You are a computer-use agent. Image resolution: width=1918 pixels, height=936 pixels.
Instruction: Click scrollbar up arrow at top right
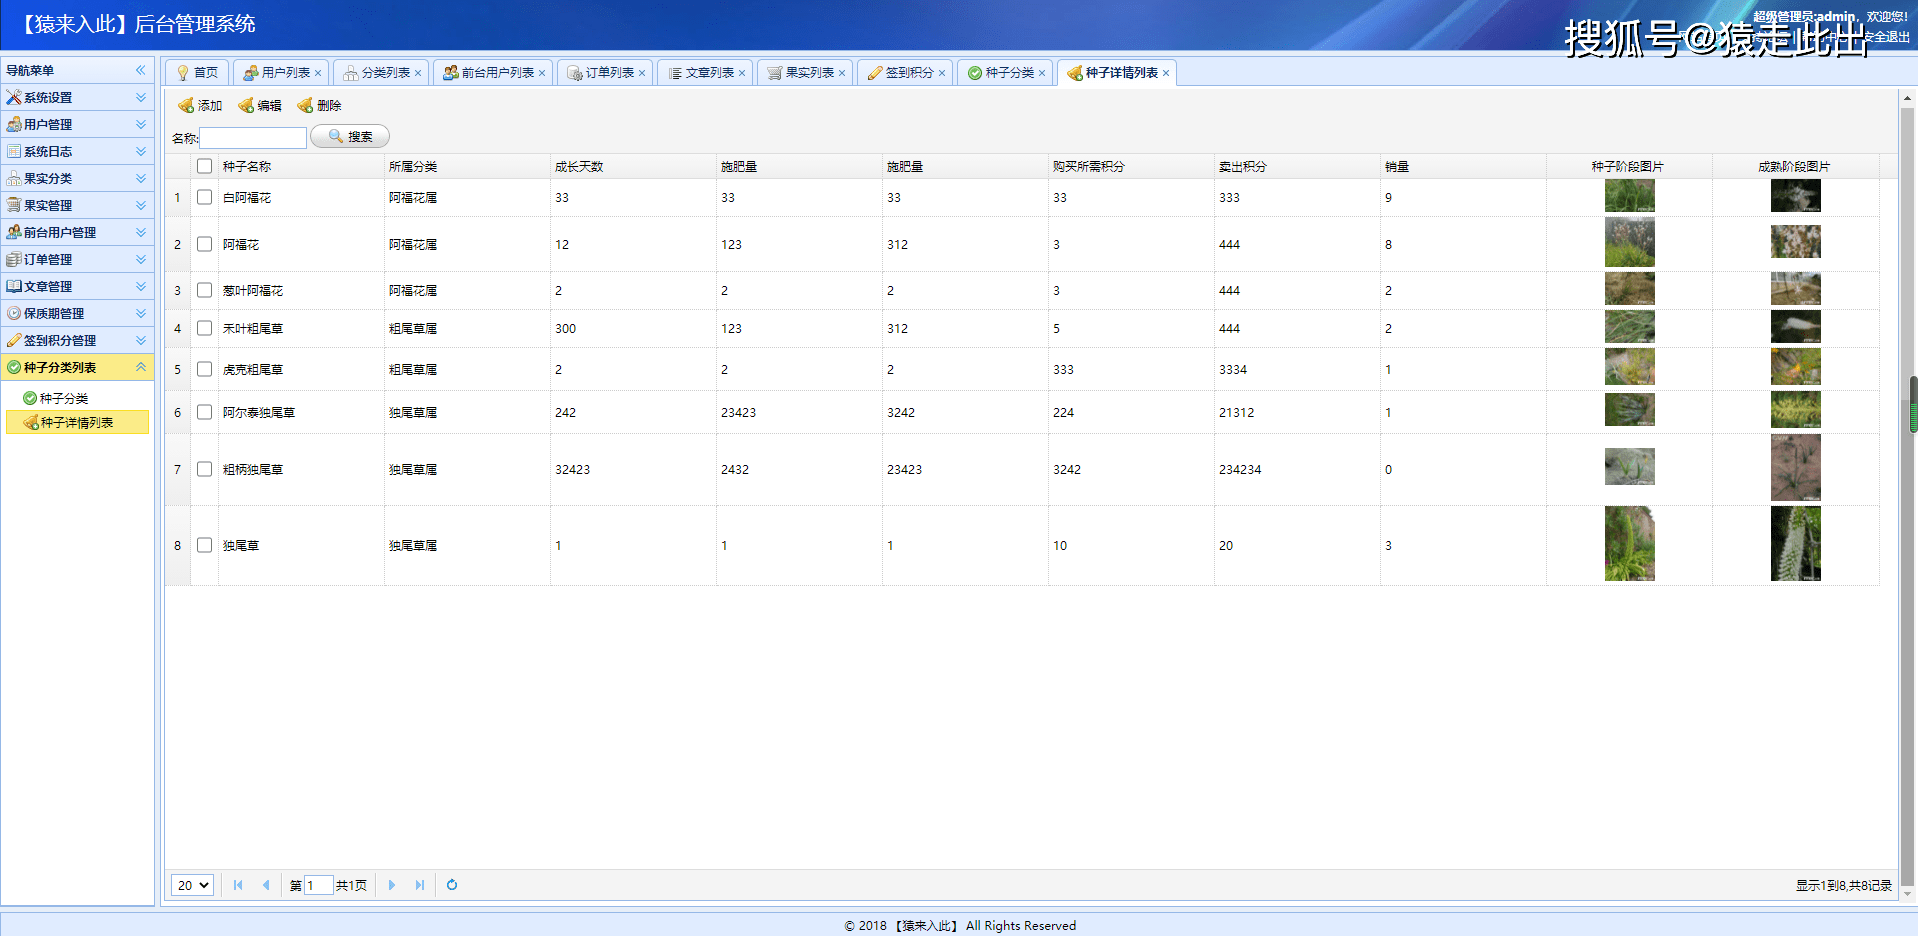click(x=1907, y=99)
